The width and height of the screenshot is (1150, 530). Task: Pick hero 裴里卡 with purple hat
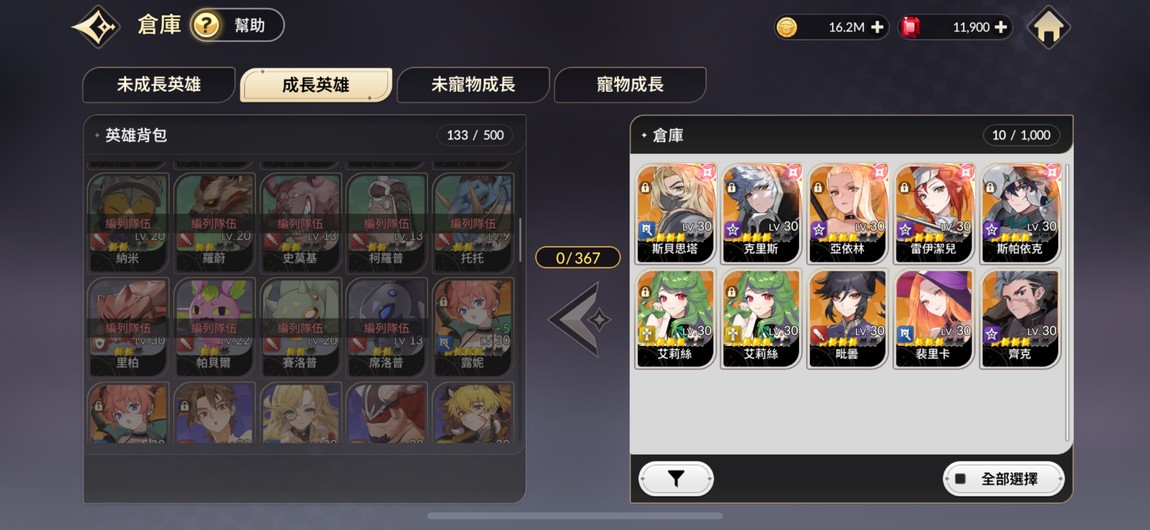click(934, 318)
